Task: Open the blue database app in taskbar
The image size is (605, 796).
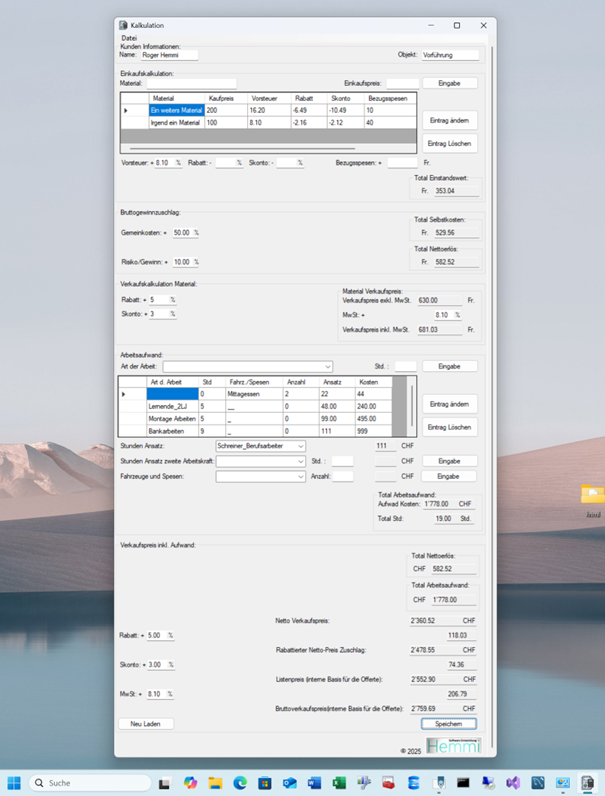Action: 414,783
